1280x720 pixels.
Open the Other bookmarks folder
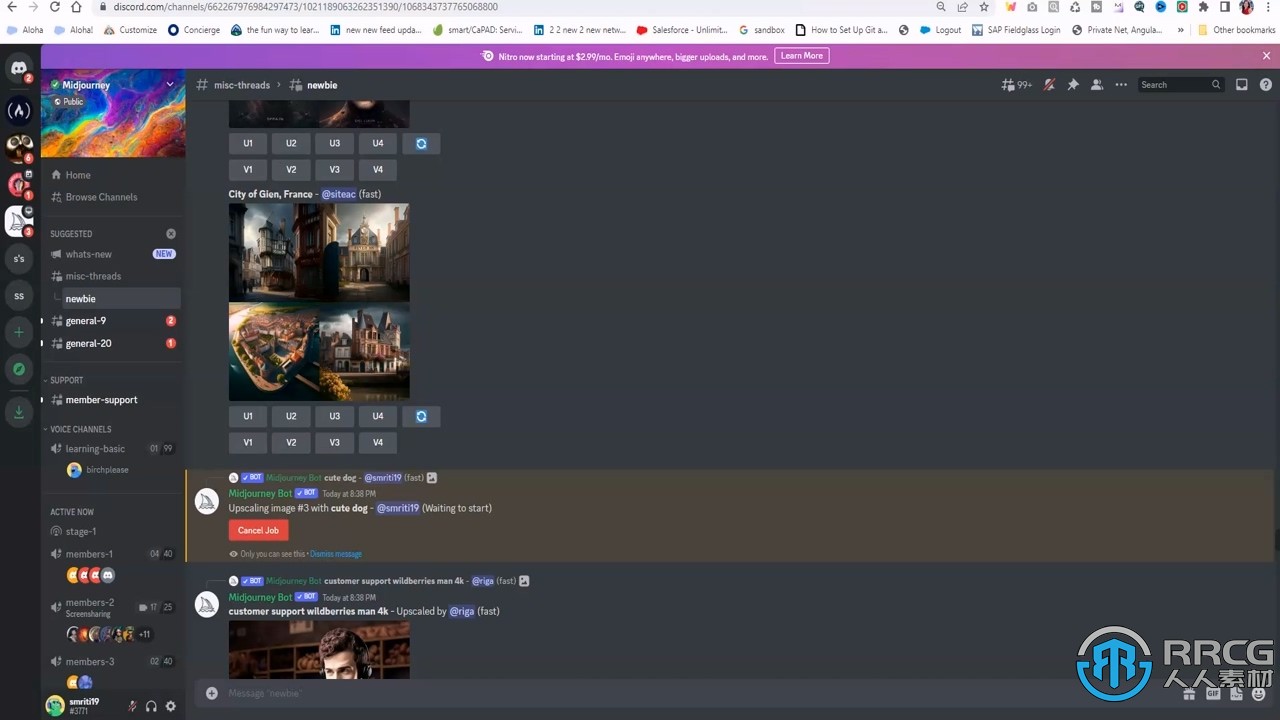click(1236, 30)
